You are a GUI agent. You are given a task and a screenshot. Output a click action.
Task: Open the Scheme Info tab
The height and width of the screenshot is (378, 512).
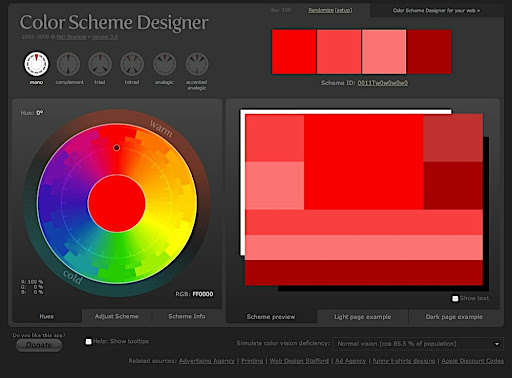point(187,316)
